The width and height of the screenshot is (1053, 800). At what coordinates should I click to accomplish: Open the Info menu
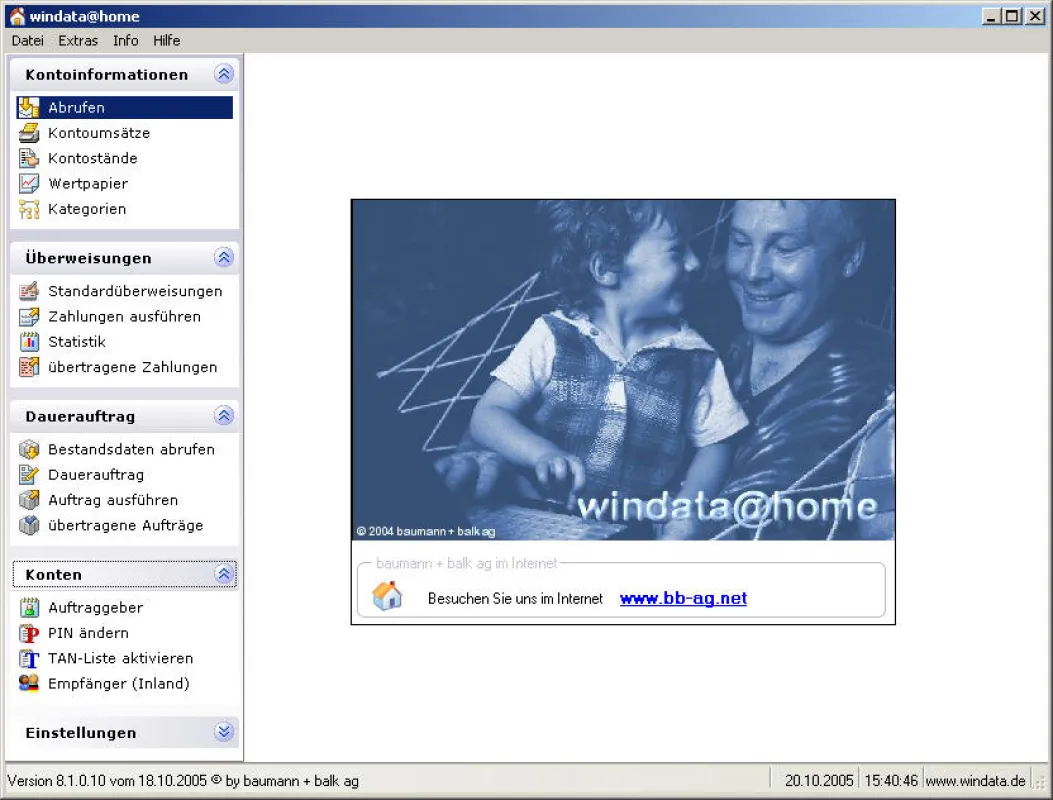(126, 40)
